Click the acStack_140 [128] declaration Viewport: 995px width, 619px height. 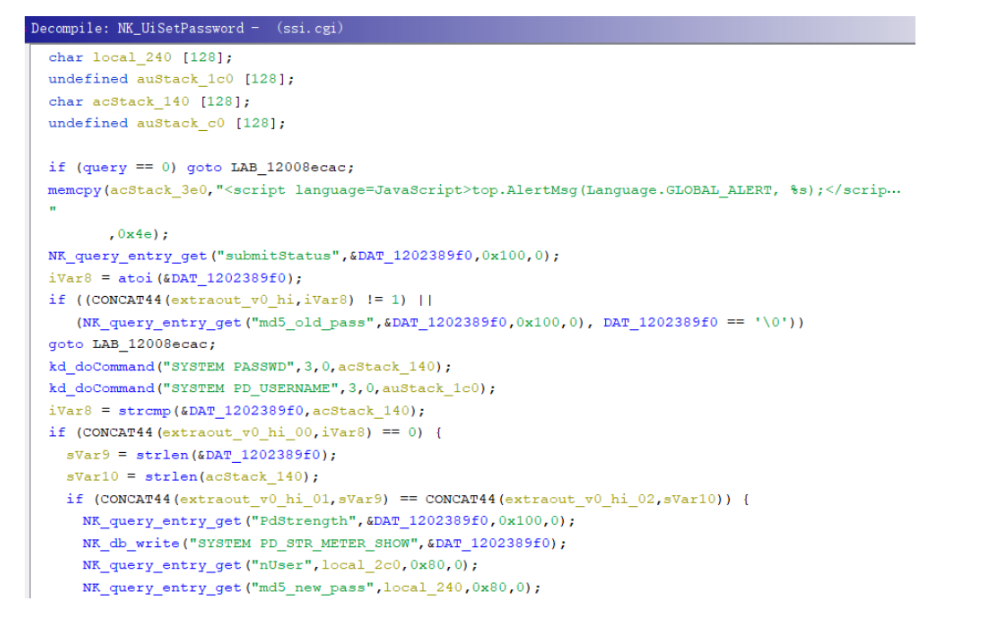click(x=149, y=102)
